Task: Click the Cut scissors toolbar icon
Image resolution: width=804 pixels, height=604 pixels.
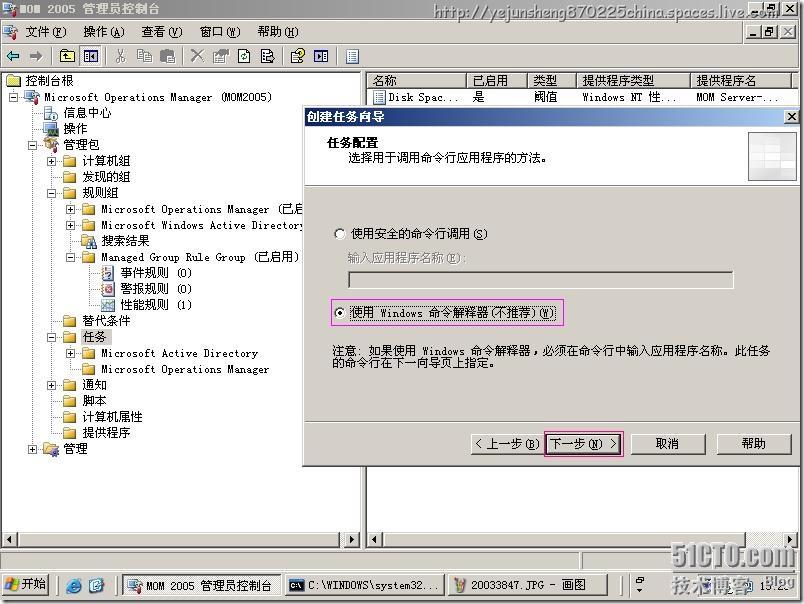Action: [x=120, y=56]
